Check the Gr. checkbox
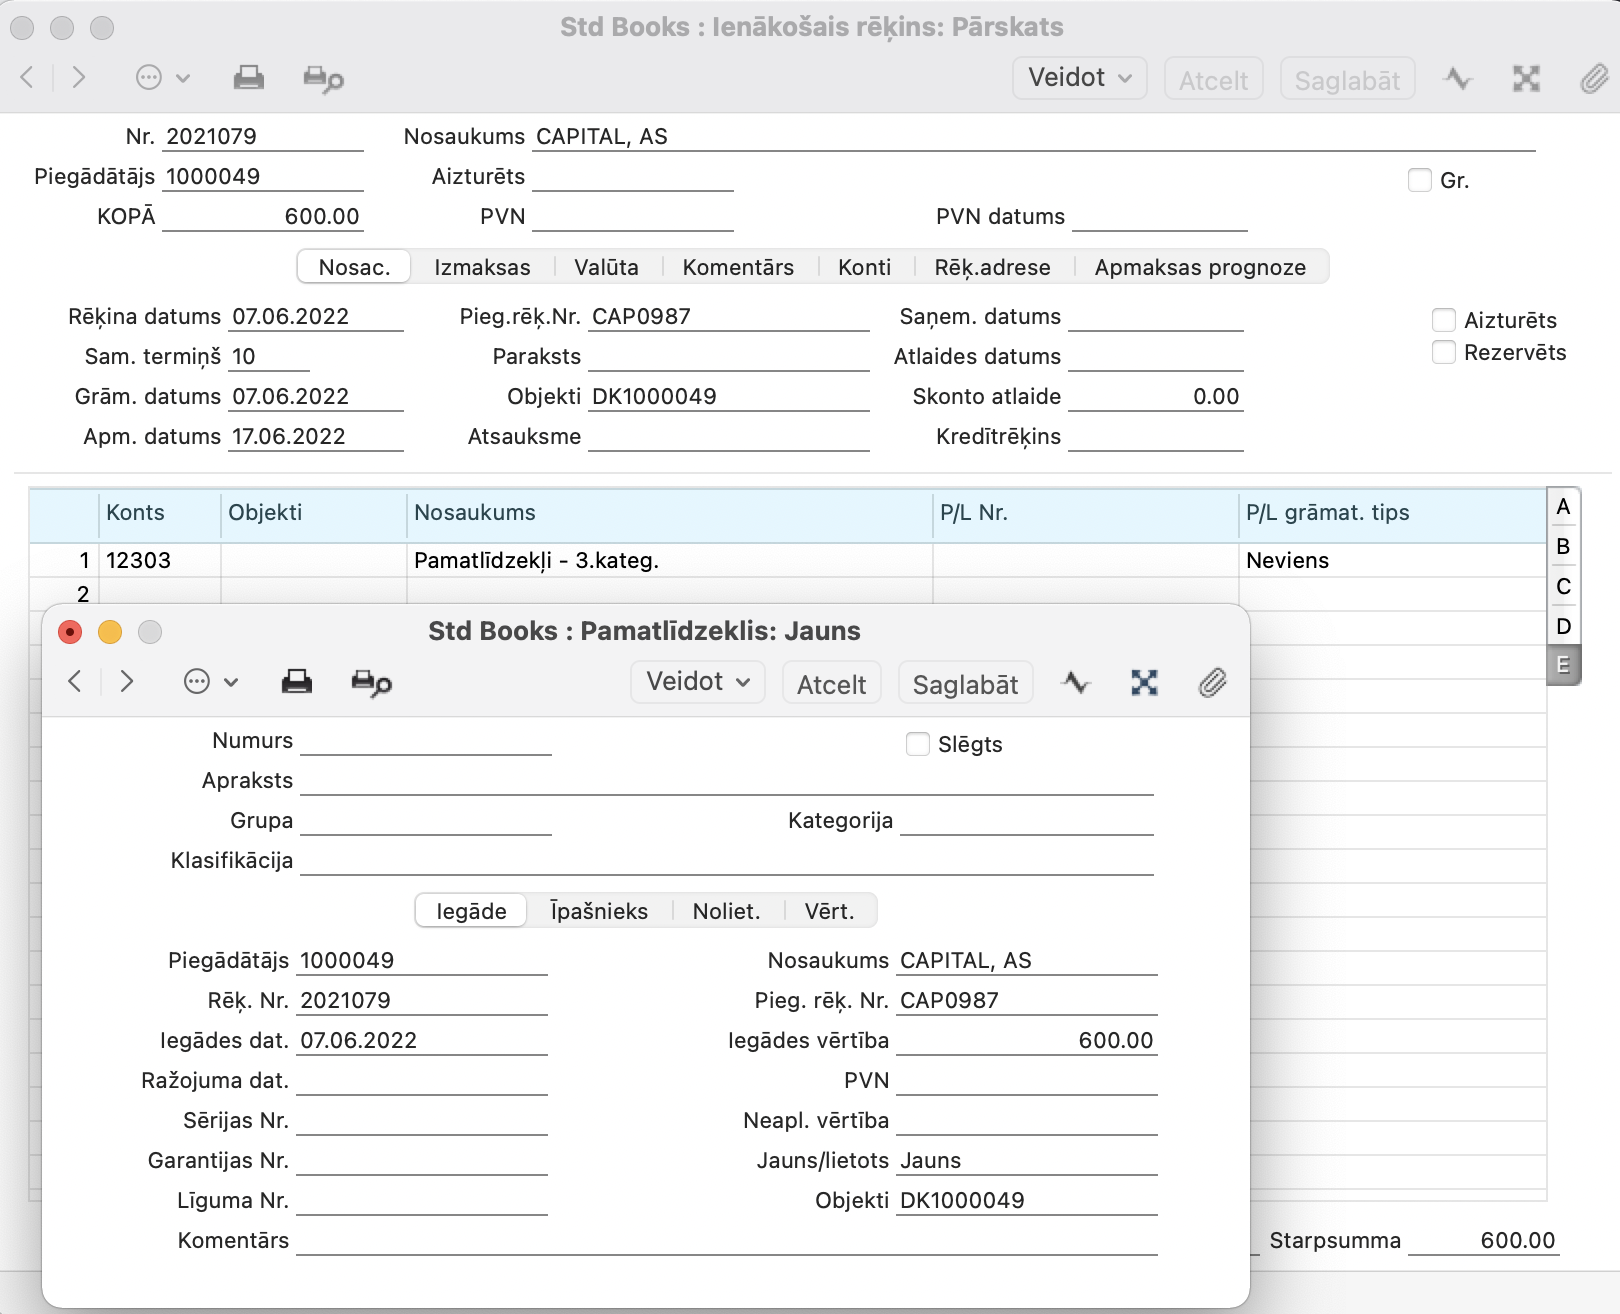 coord(1419,180)
